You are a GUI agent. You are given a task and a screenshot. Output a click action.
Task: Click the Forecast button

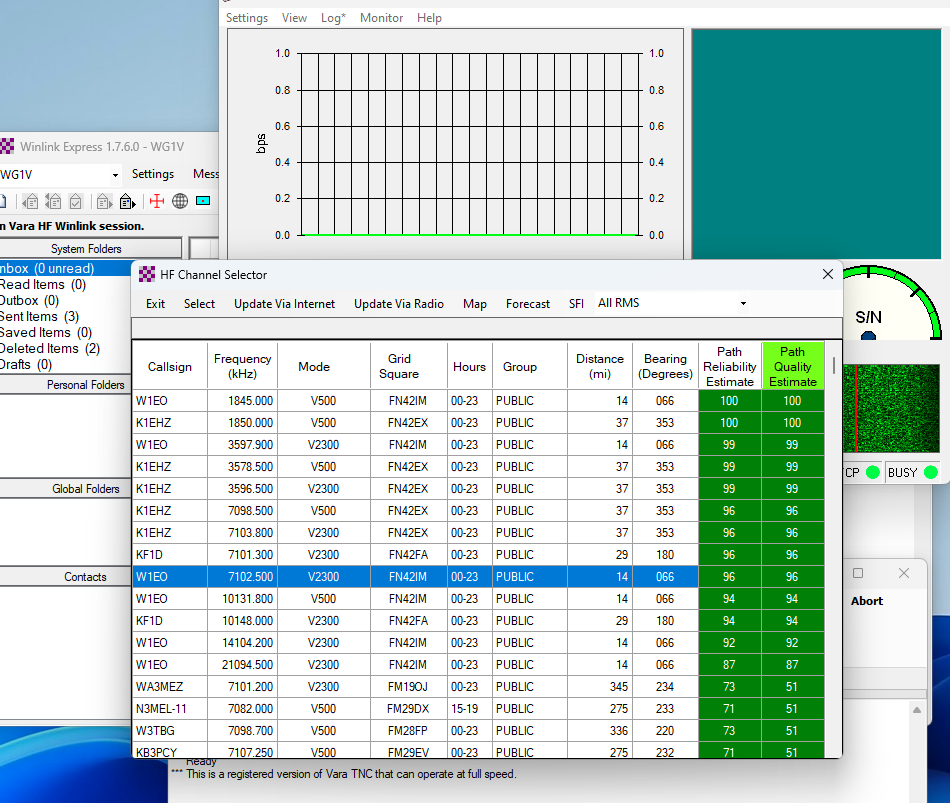click(x=527, y=304)
